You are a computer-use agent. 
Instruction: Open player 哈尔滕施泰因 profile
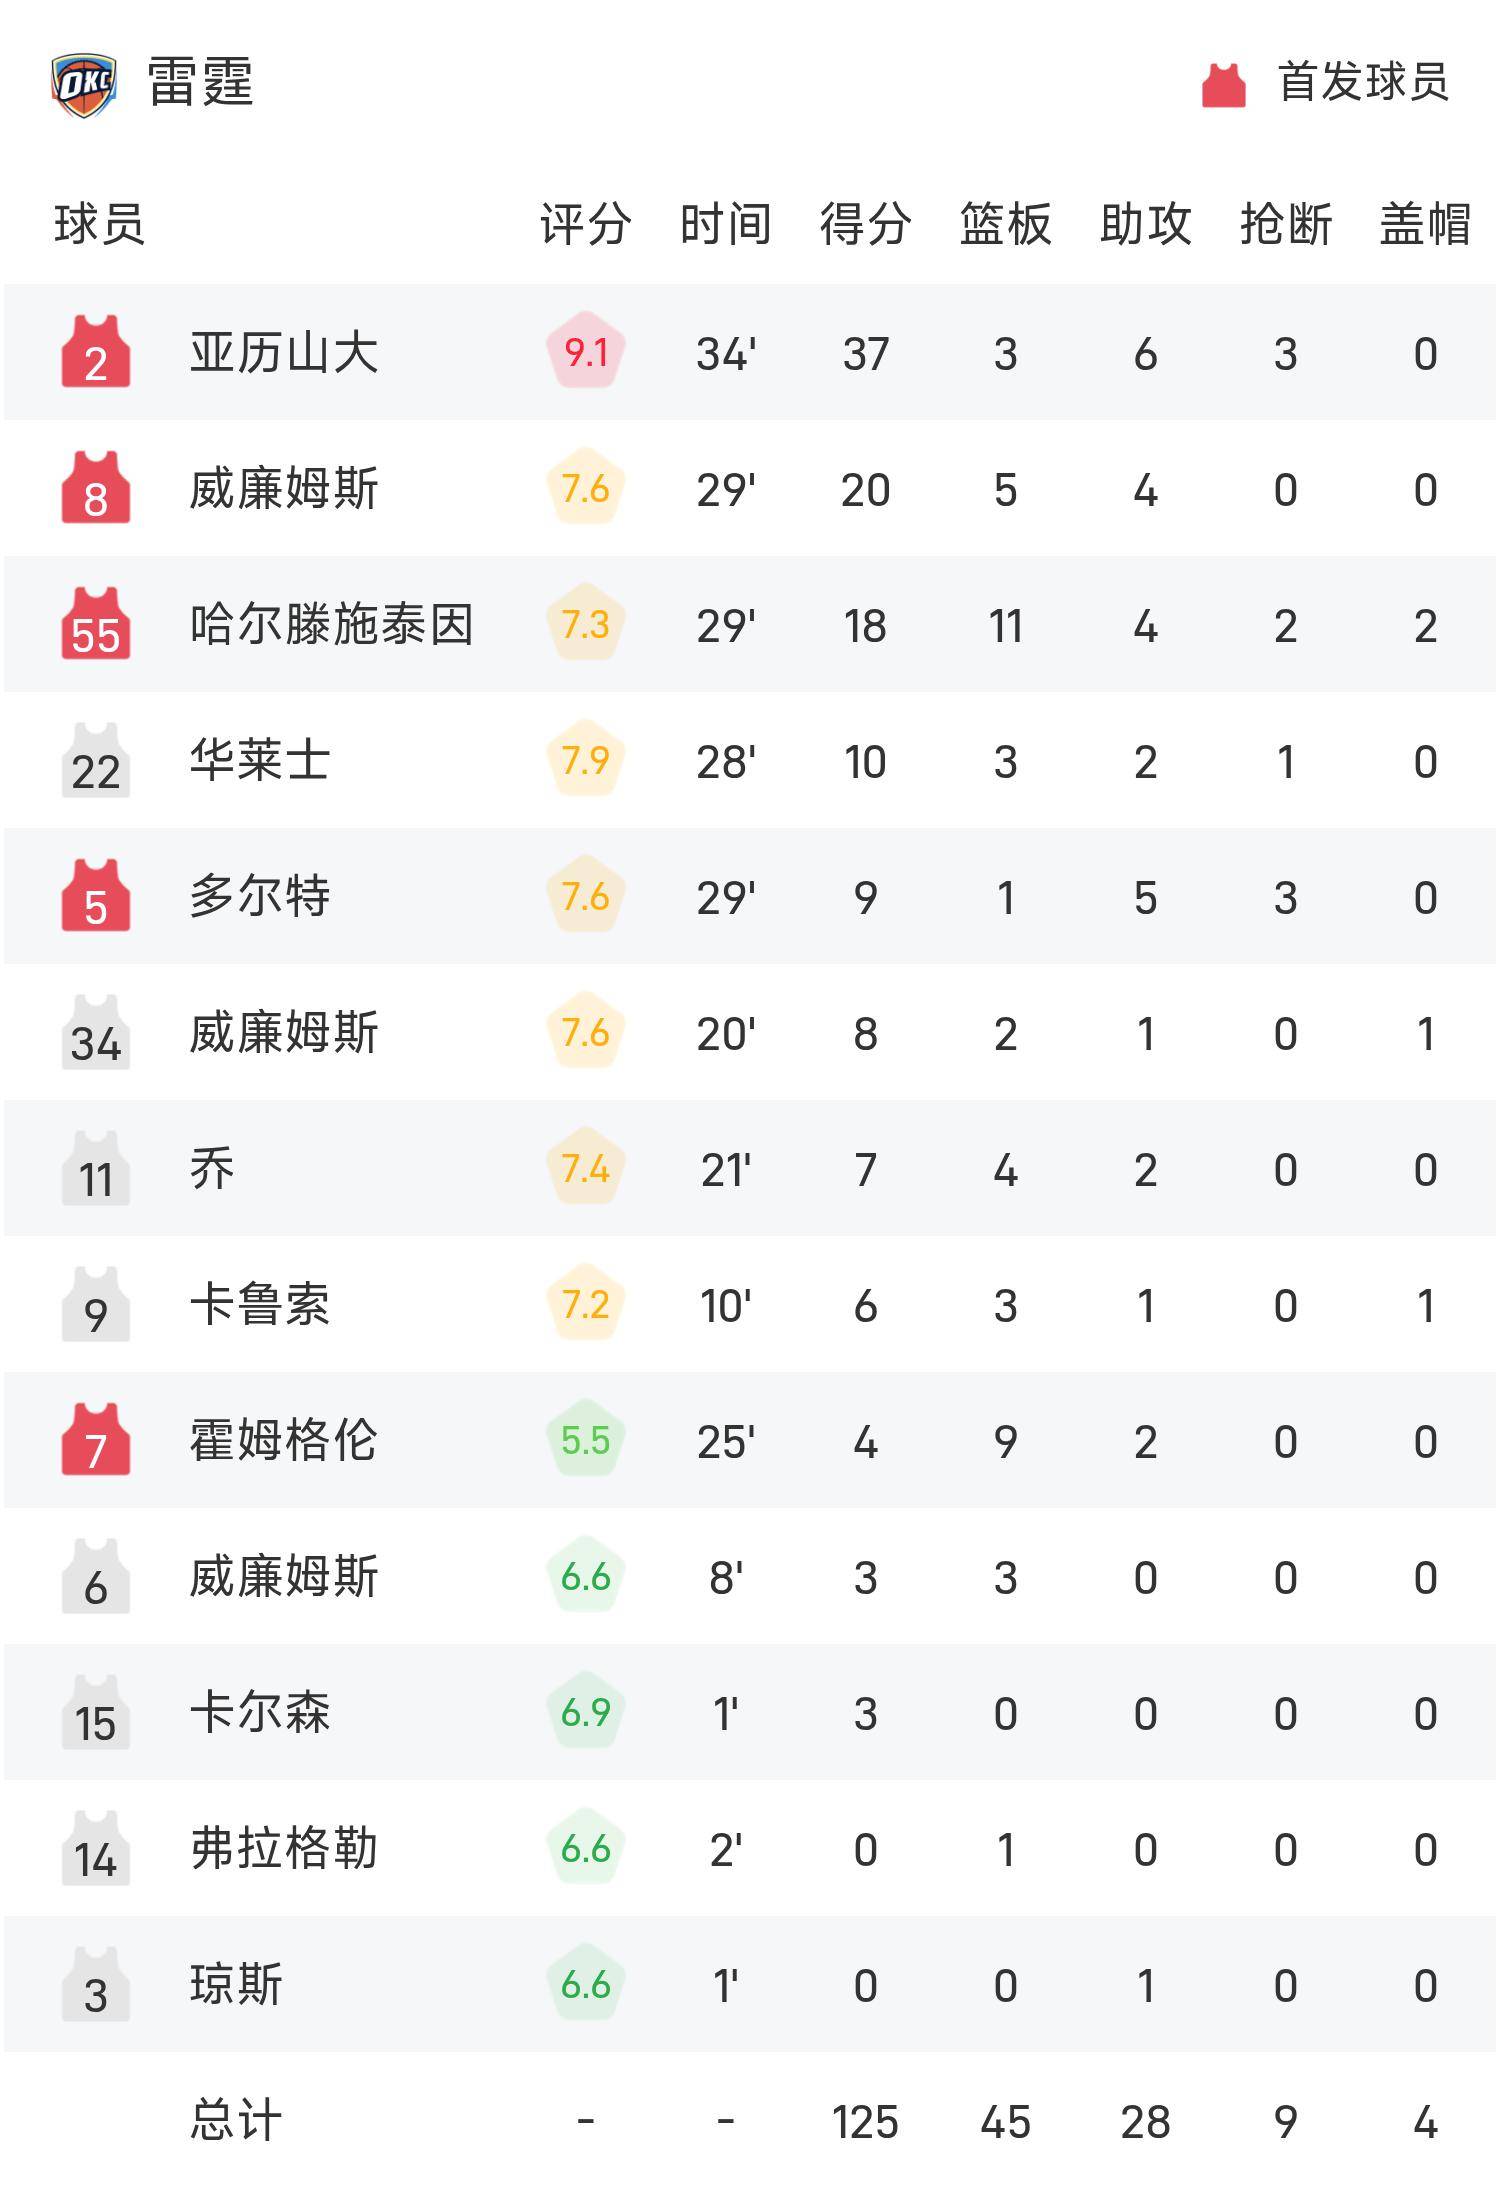331,624
